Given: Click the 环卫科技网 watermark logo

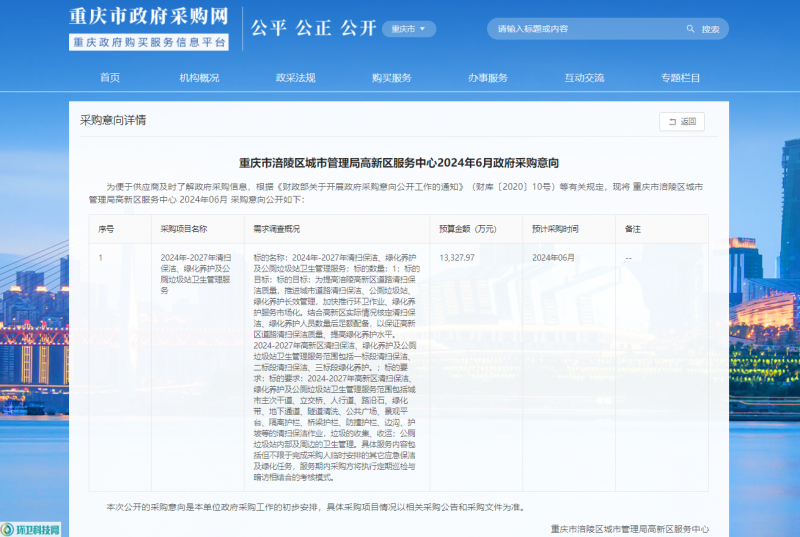Looking at the screenshot, I should point(31,528).
